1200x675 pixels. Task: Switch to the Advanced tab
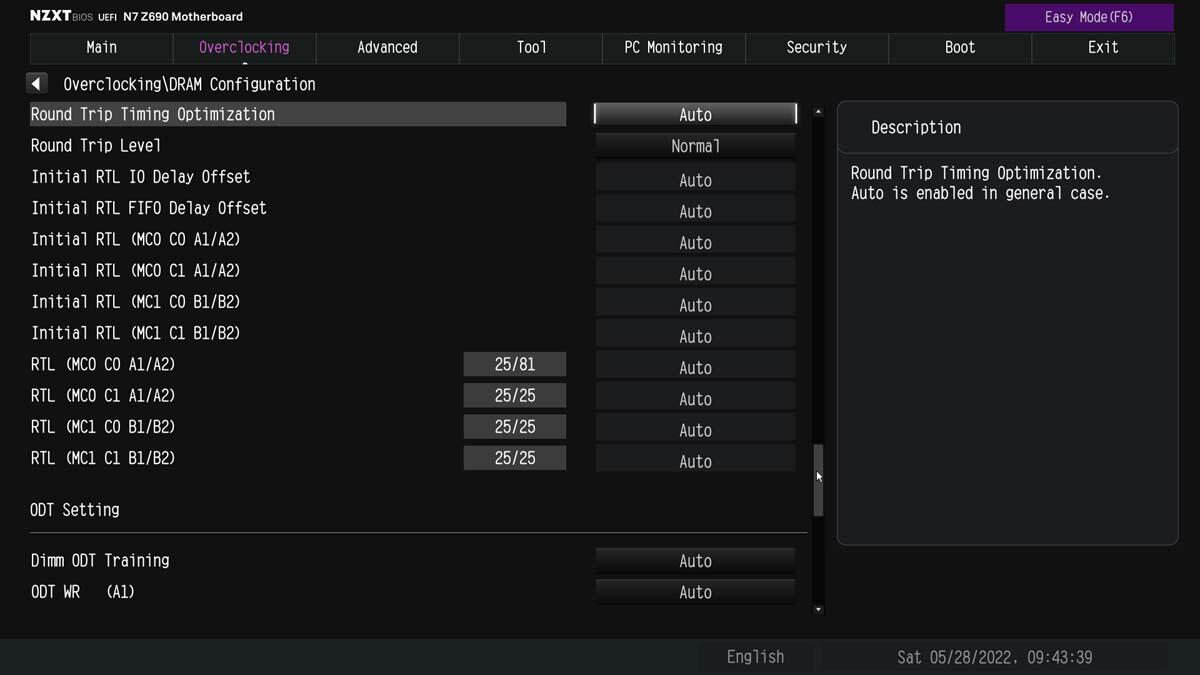(387, 47)
